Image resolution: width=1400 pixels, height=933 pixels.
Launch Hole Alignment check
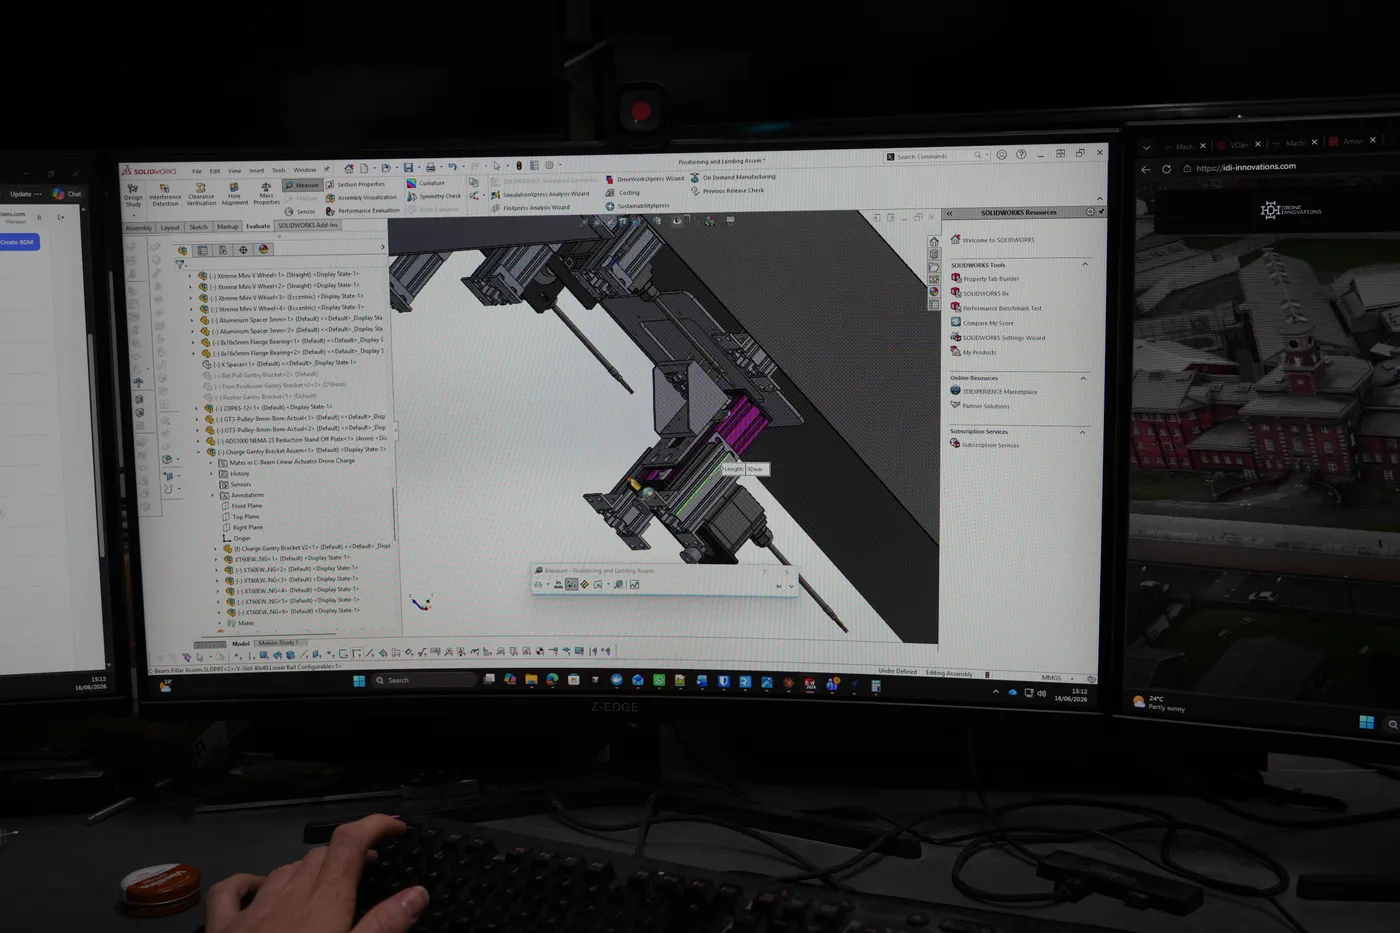[234, 194]
